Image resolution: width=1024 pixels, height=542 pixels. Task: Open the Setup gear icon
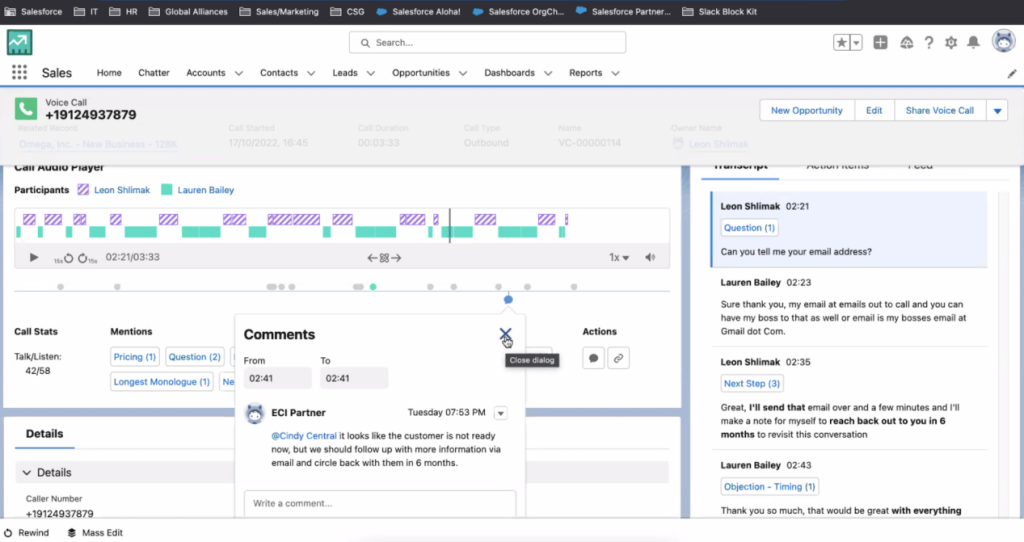click(950, 43)
